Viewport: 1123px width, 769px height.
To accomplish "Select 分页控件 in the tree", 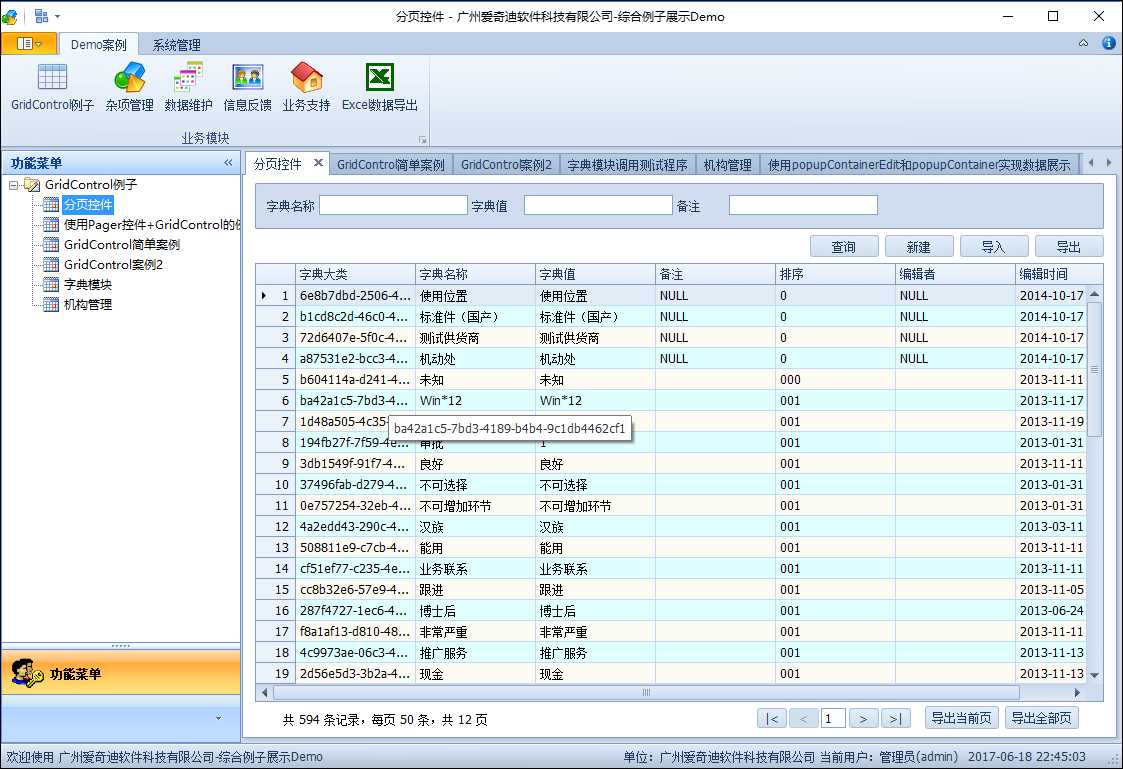I will click(x=88, y=205).
